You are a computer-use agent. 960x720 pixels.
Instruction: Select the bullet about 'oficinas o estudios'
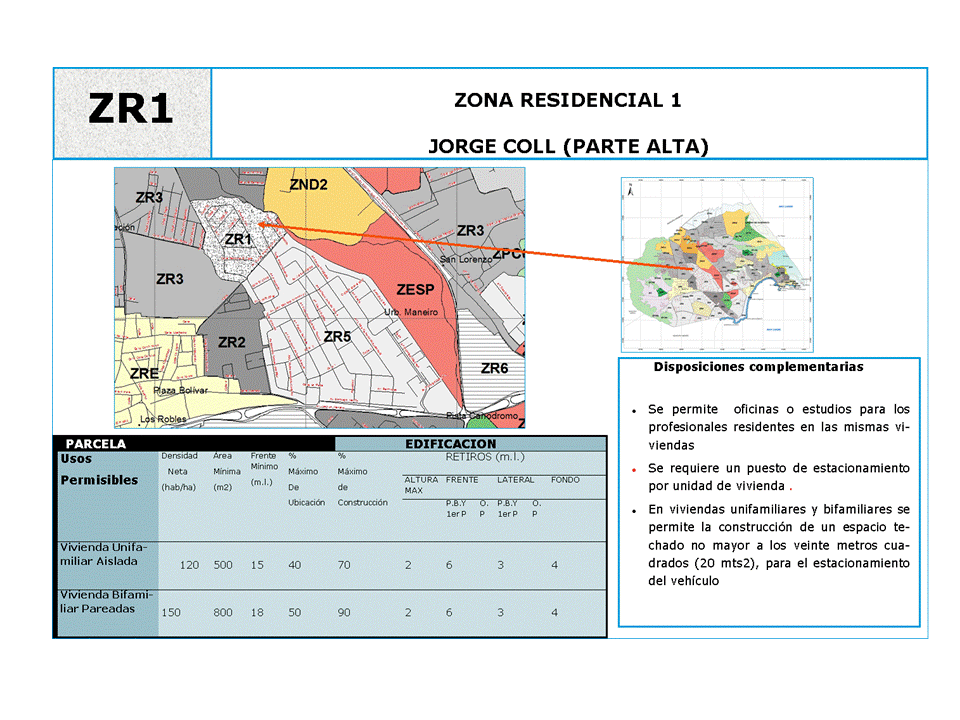pyautogui.click(x=779, y=427)
